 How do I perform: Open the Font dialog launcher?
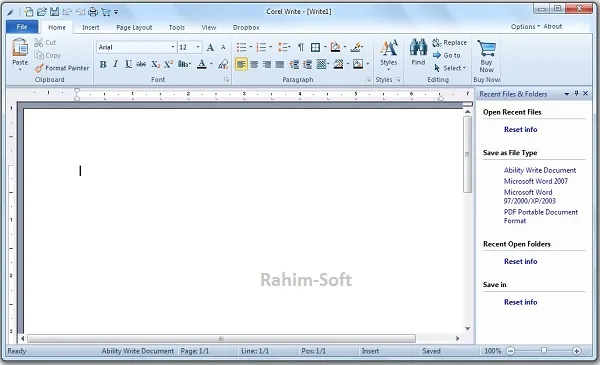point(226,80)
